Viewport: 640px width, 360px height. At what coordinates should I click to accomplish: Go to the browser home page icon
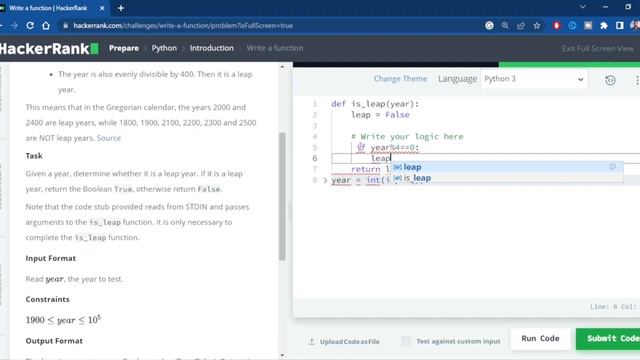click(46, 25)
